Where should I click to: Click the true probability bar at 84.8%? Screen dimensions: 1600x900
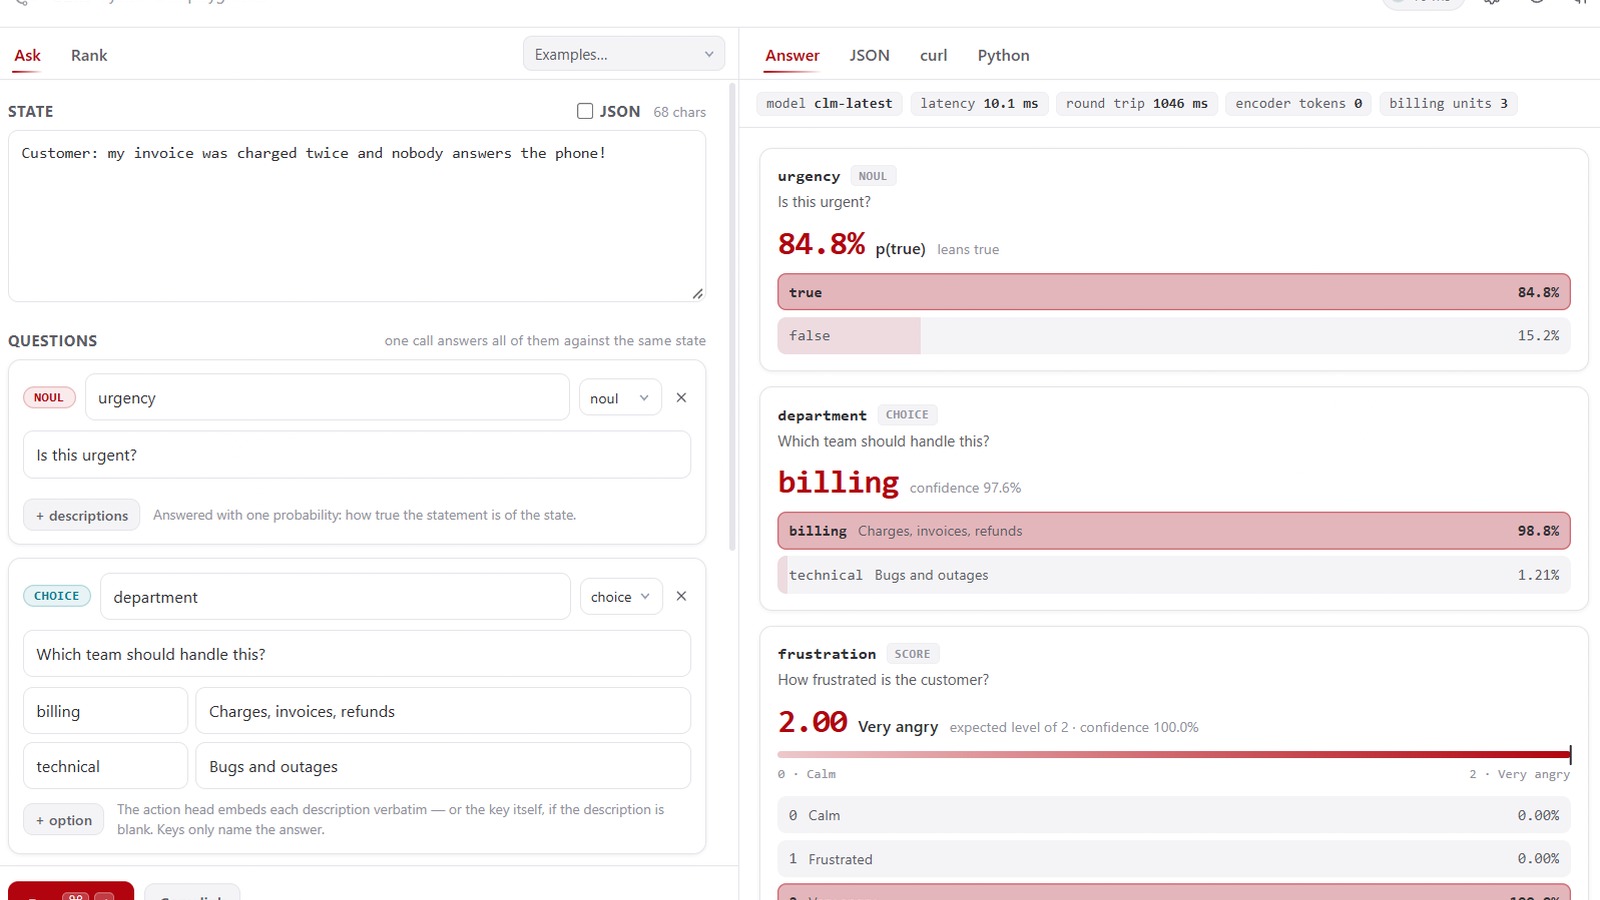click(1174, 292)
